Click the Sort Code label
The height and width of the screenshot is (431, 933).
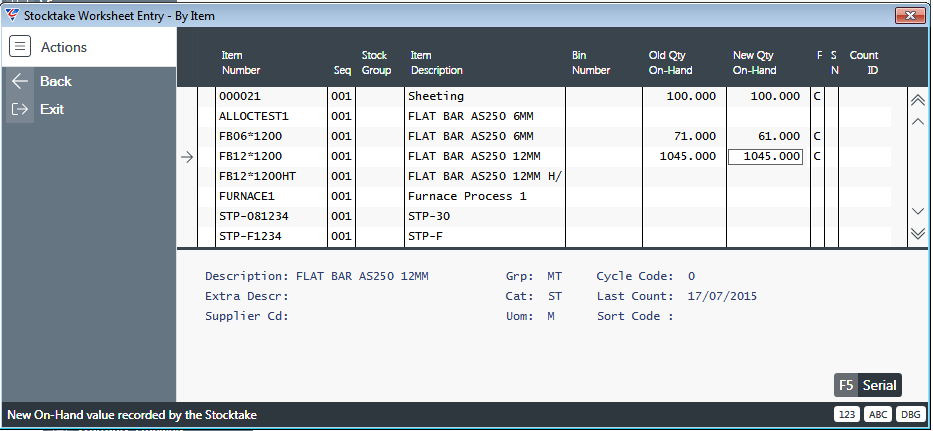635,316
